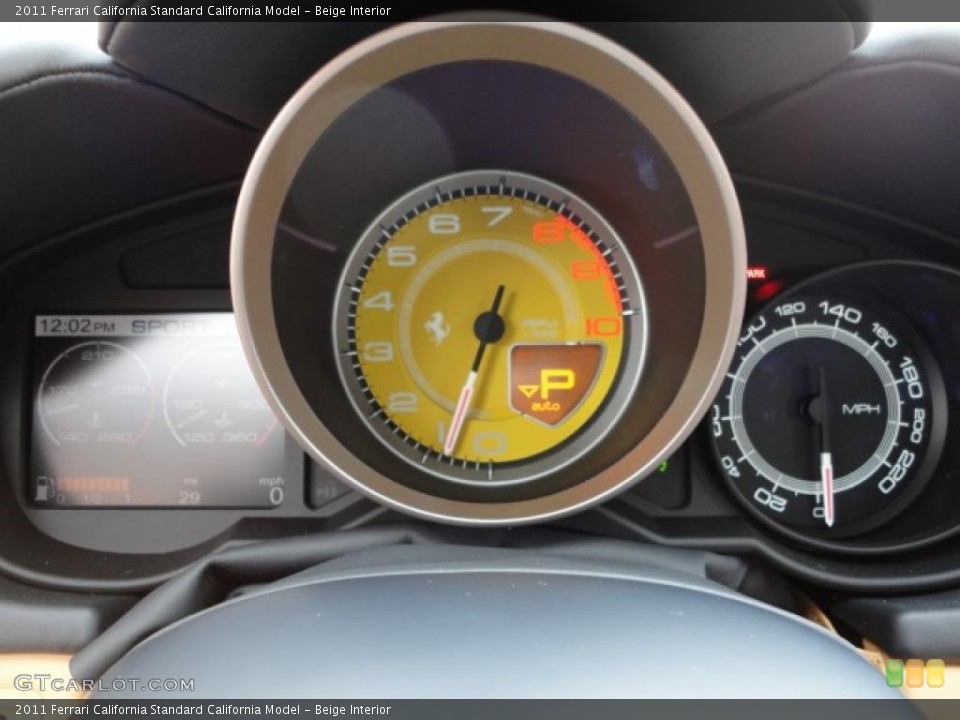The height and width of the screenshot is (720, 960).
Task: Click the orange fuel level bar
Action: [92, 485]
